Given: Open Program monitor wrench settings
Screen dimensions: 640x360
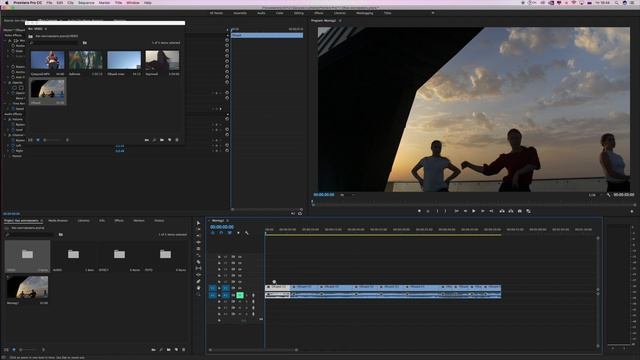Looking at the screenshot, I should pos(608,195).
